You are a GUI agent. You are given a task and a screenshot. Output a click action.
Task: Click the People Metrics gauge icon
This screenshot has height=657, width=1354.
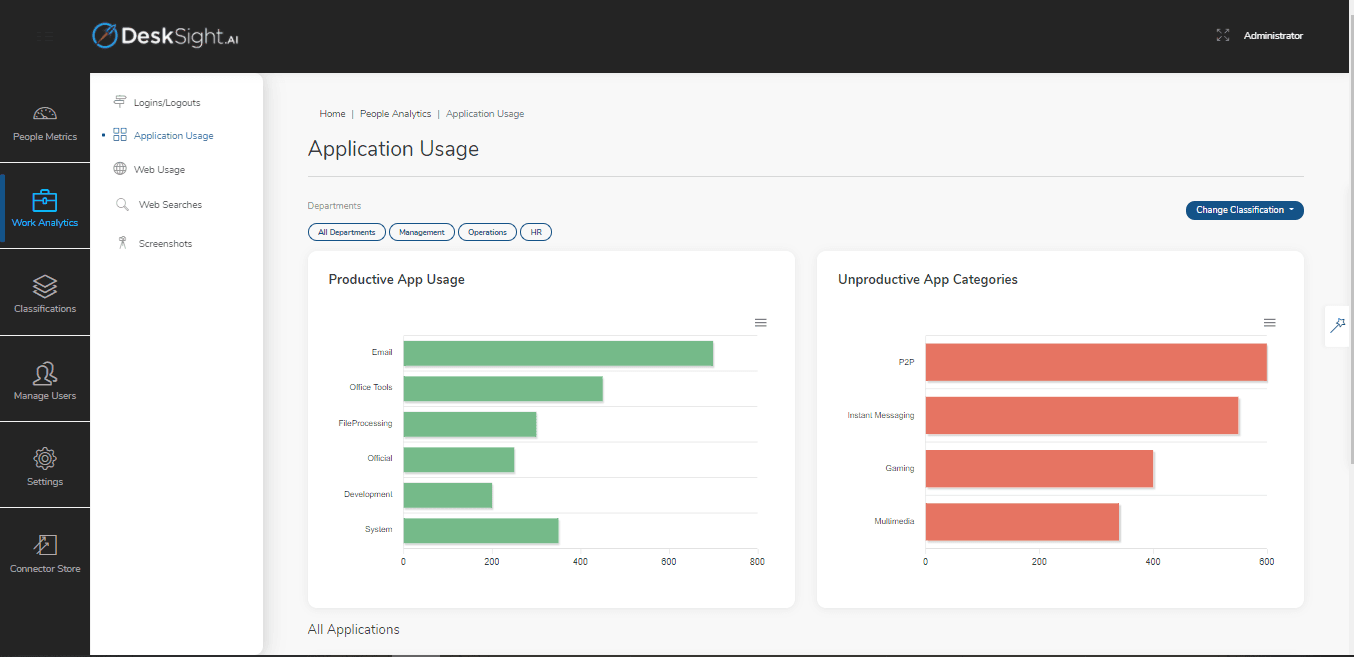tap(45, 114)
